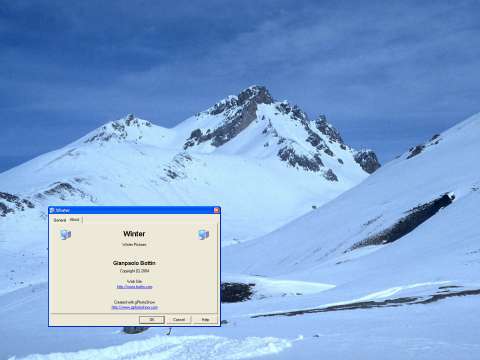Click the blue Winter dialog title bar
This screenshot has width=480, height=360.
(x=134, y=210)
